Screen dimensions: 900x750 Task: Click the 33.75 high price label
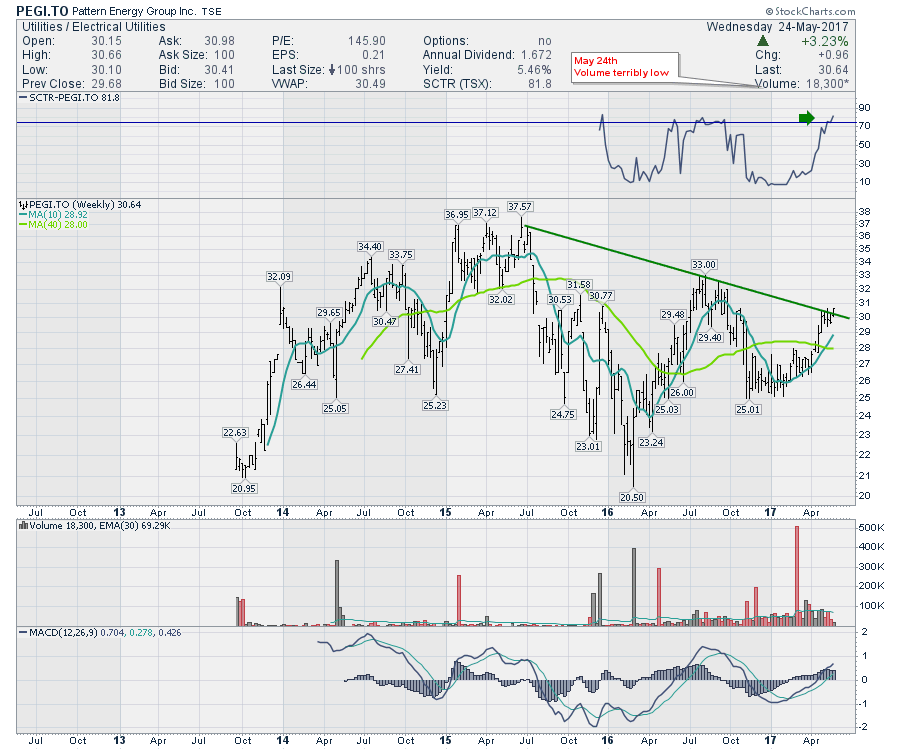tap(401, 255)
